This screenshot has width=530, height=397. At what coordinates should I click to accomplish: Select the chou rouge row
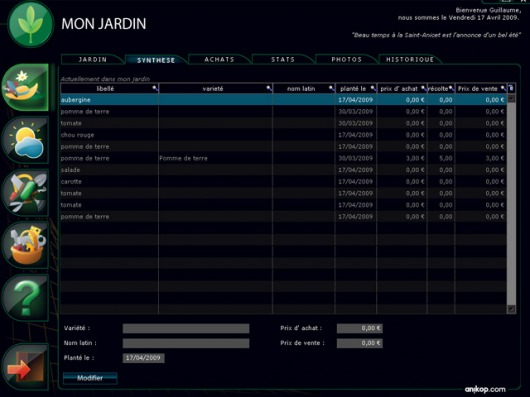point(283,135)
